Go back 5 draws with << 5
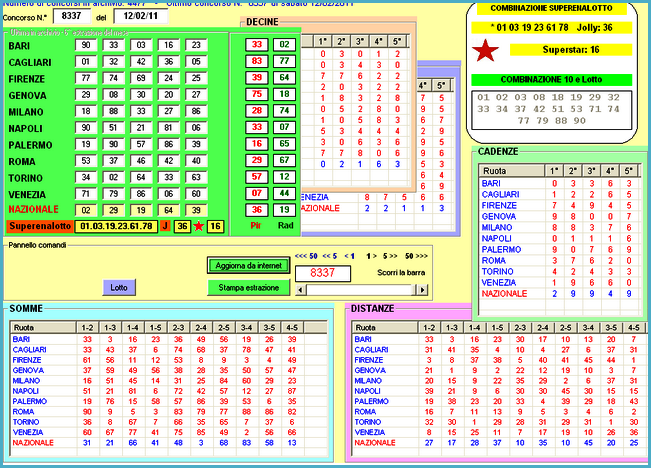The width and height of the screenshot is (651, 468). coord(330,256)
